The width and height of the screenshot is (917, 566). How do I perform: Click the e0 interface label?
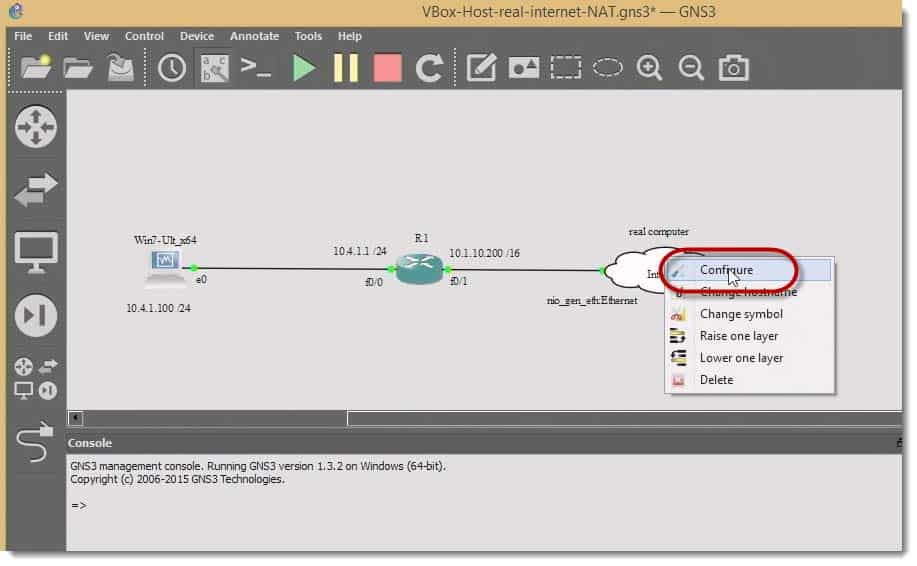201,279
